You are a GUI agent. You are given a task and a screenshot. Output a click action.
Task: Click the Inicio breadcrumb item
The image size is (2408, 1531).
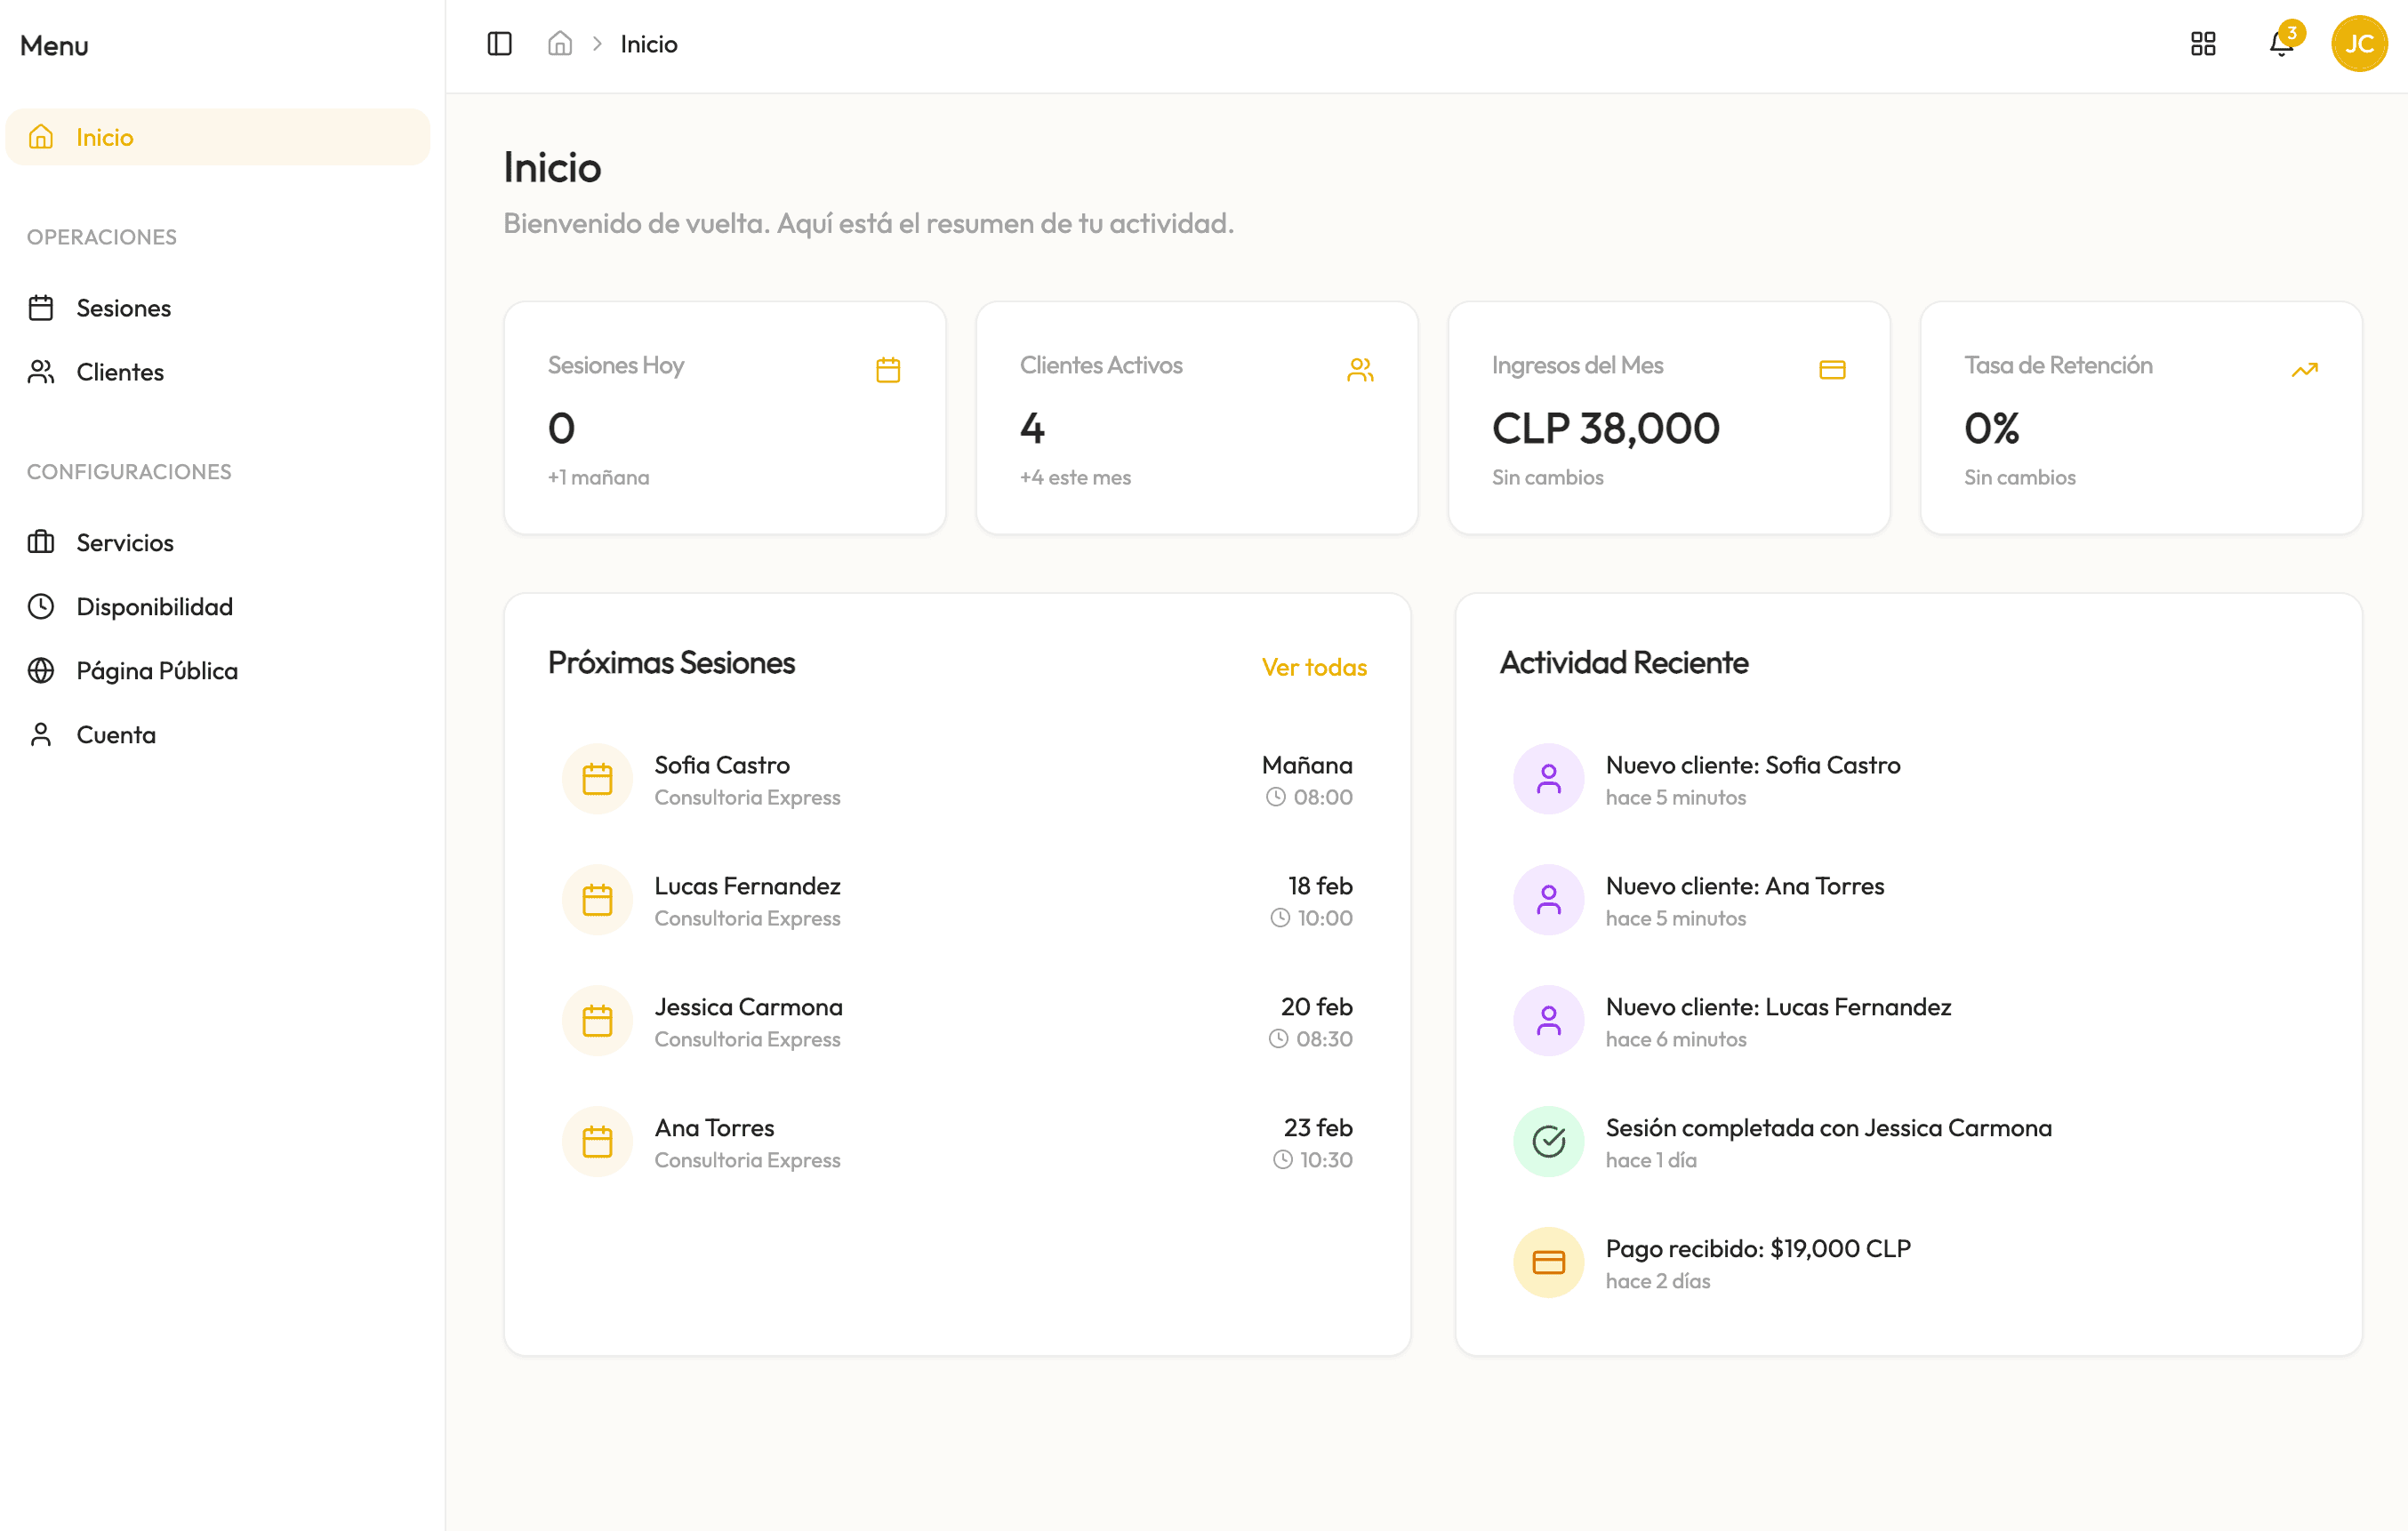[648, 44]
